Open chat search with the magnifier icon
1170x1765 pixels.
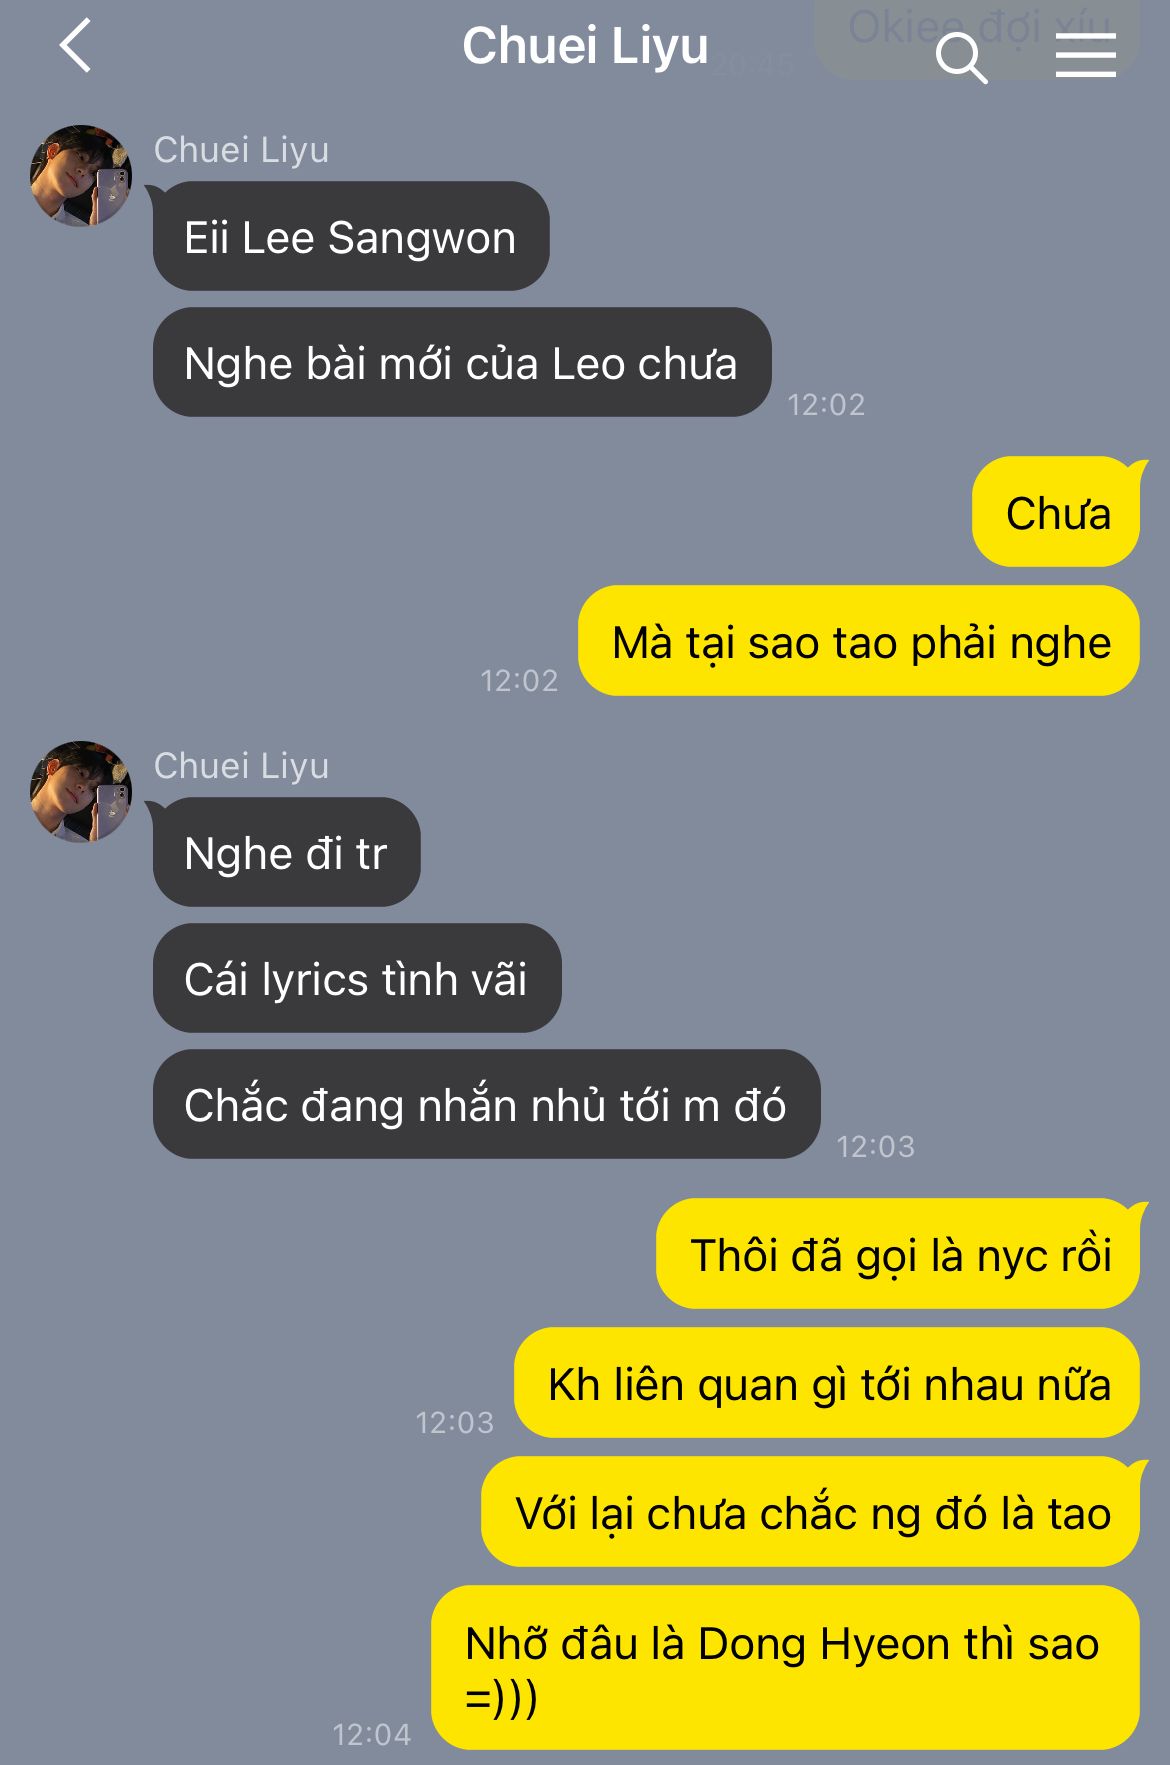(x=961, y=57)
